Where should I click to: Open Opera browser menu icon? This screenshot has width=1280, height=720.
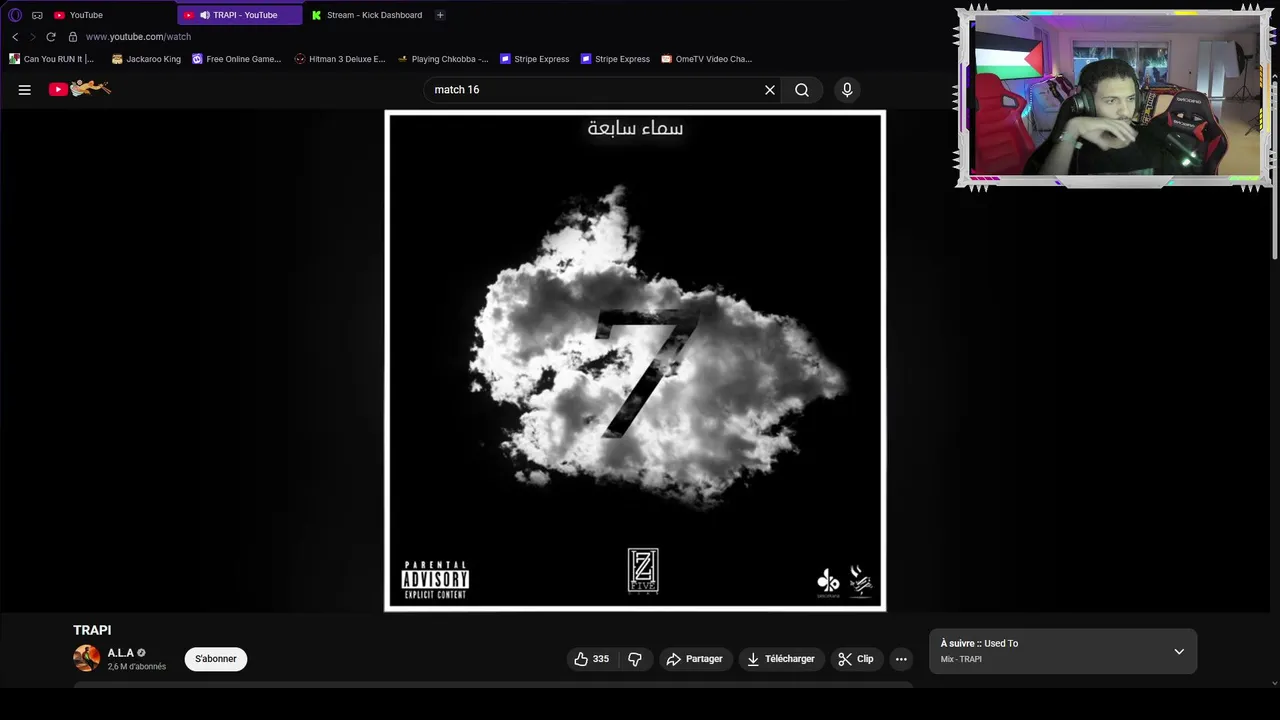(x=15, y=15)
